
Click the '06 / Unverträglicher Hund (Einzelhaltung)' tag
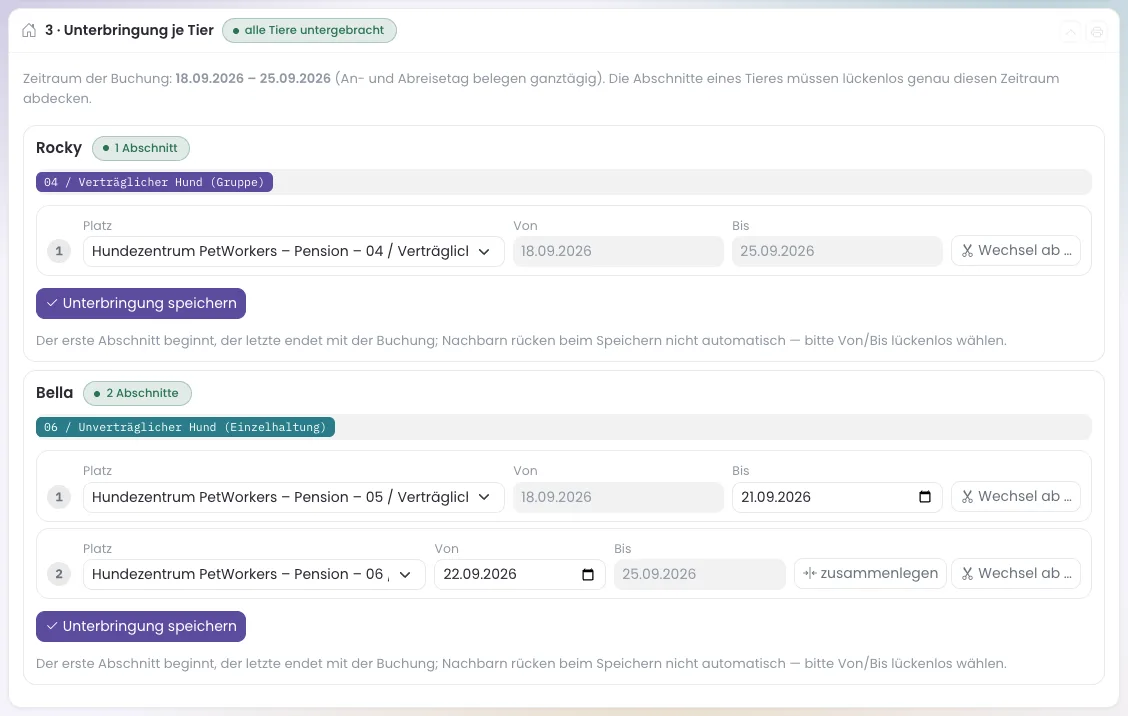(x=185, y=427)
